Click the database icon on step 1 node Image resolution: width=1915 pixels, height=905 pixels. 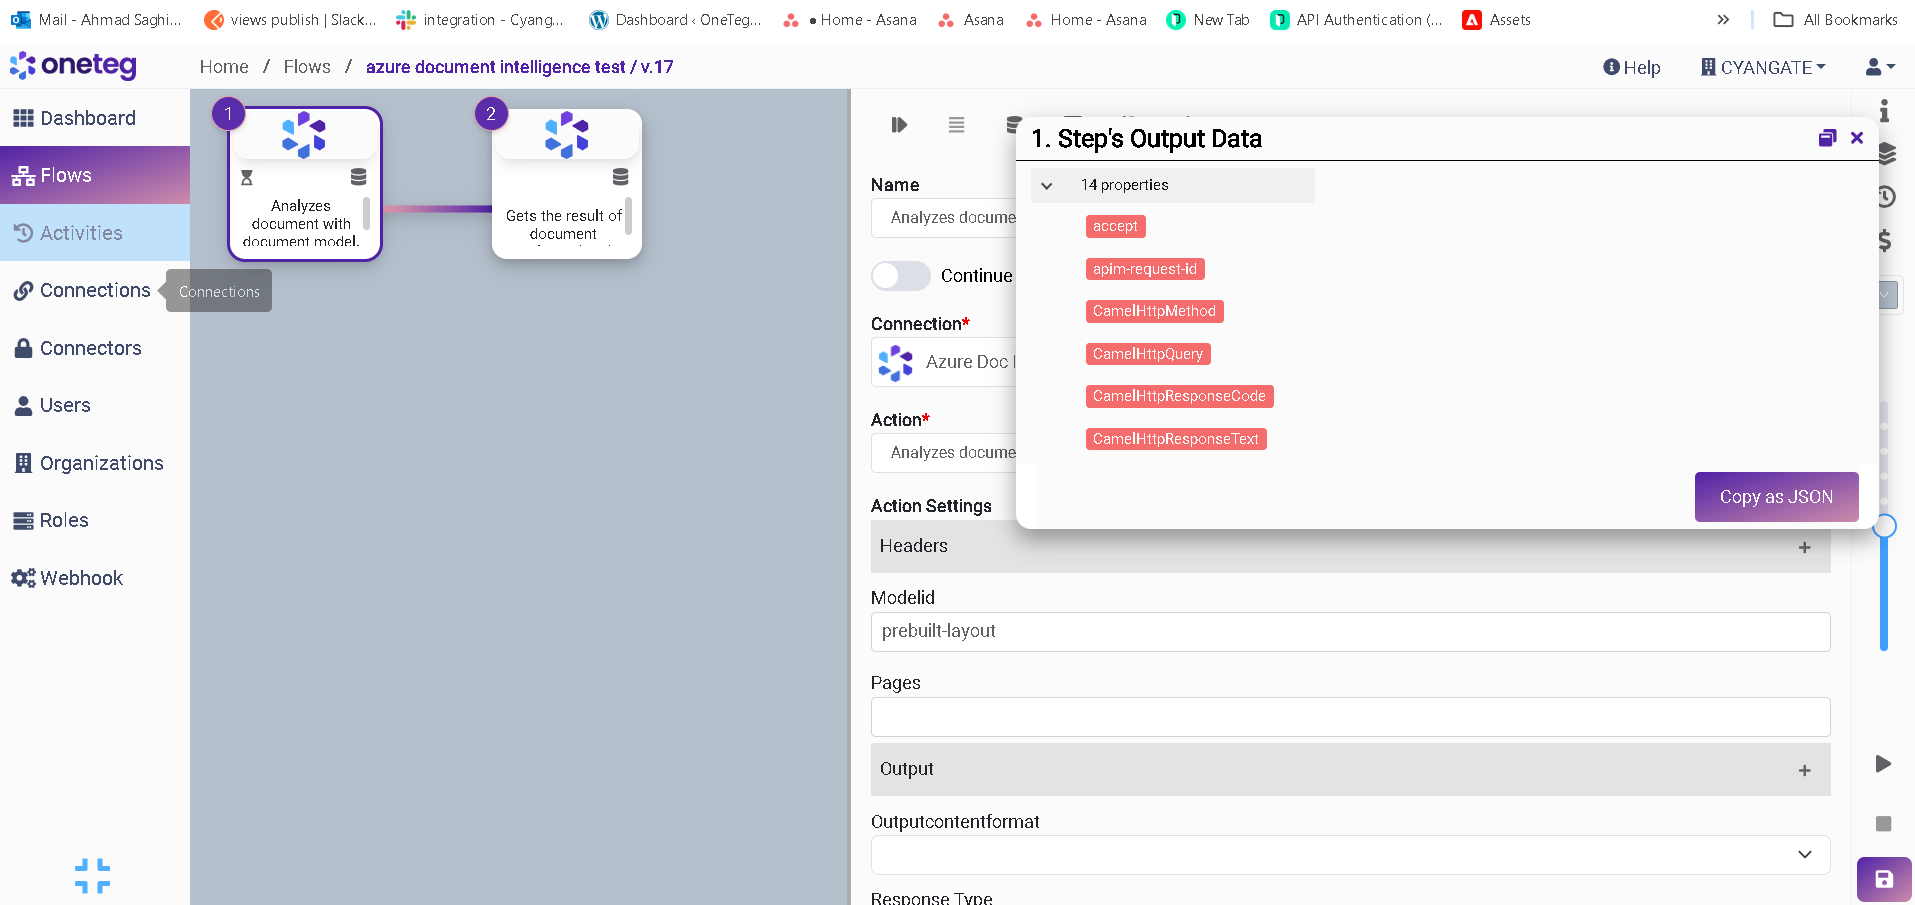click(358, 177)
